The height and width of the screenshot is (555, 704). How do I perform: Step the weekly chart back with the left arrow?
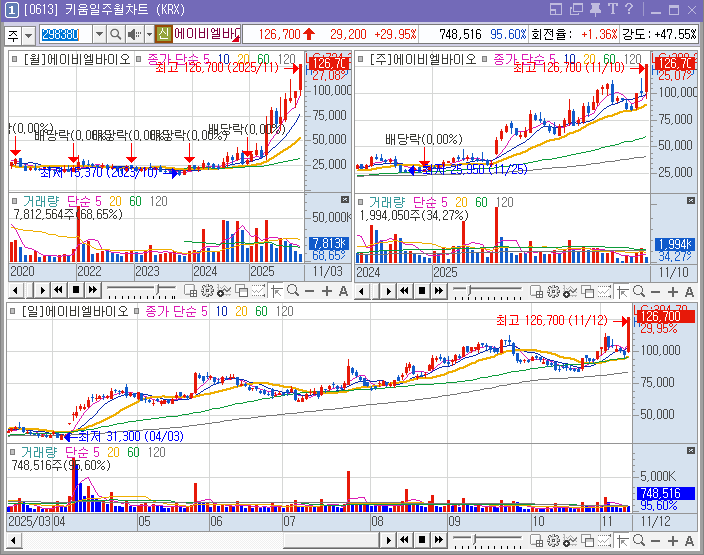(362, 291)
